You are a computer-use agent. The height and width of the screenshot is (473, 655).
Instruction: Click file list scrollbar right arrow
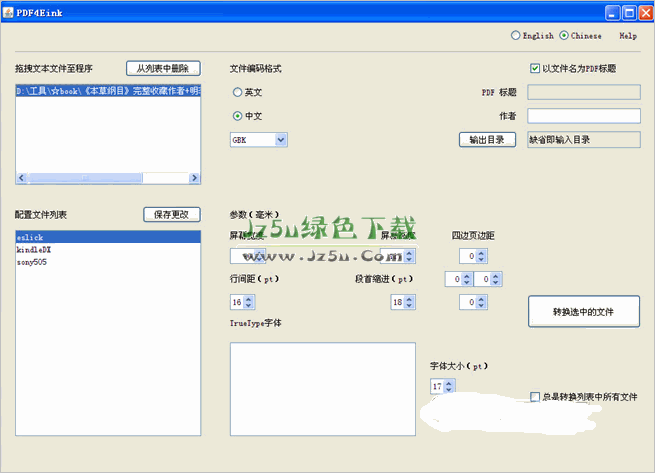194,178
